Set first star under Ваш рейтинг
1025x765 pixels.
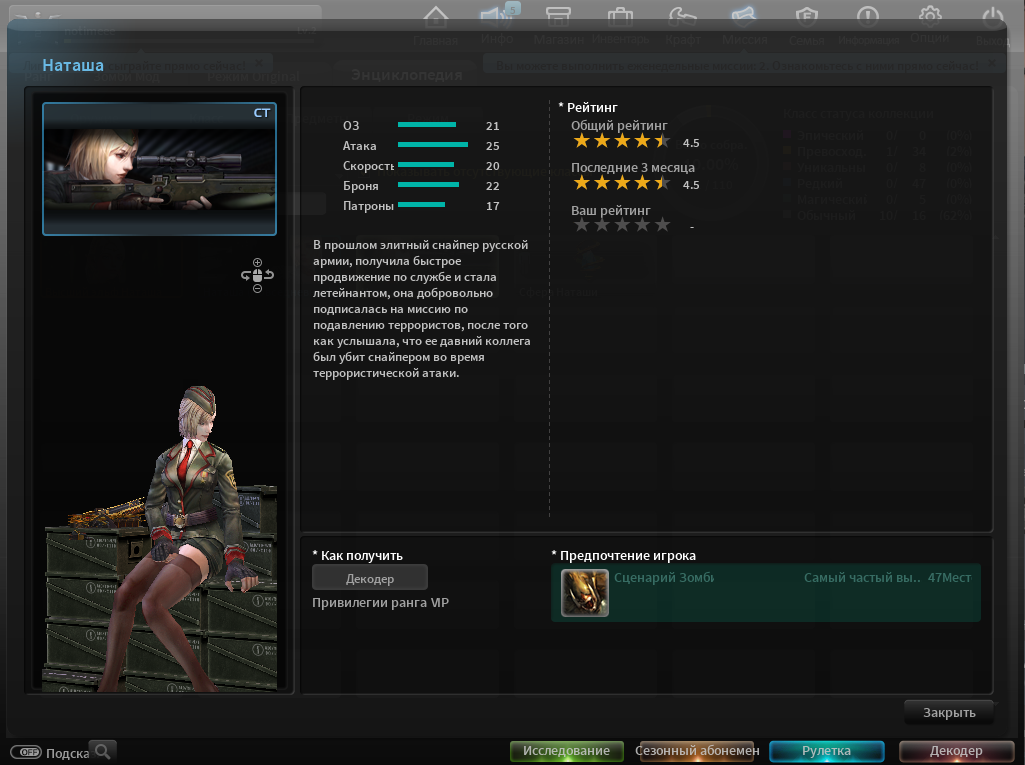pyautogui.click(x=581, y=225)
